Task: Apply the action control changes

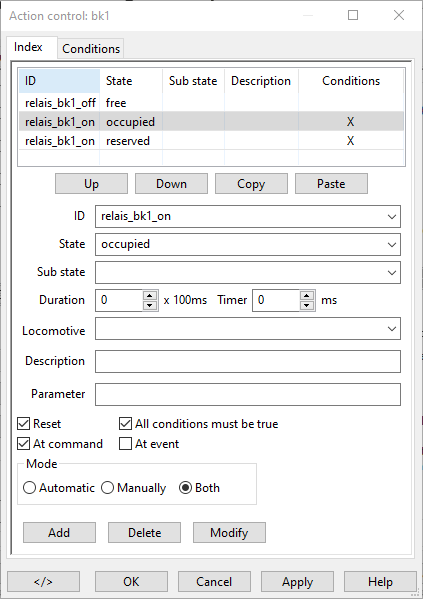Action: [297, 581]
